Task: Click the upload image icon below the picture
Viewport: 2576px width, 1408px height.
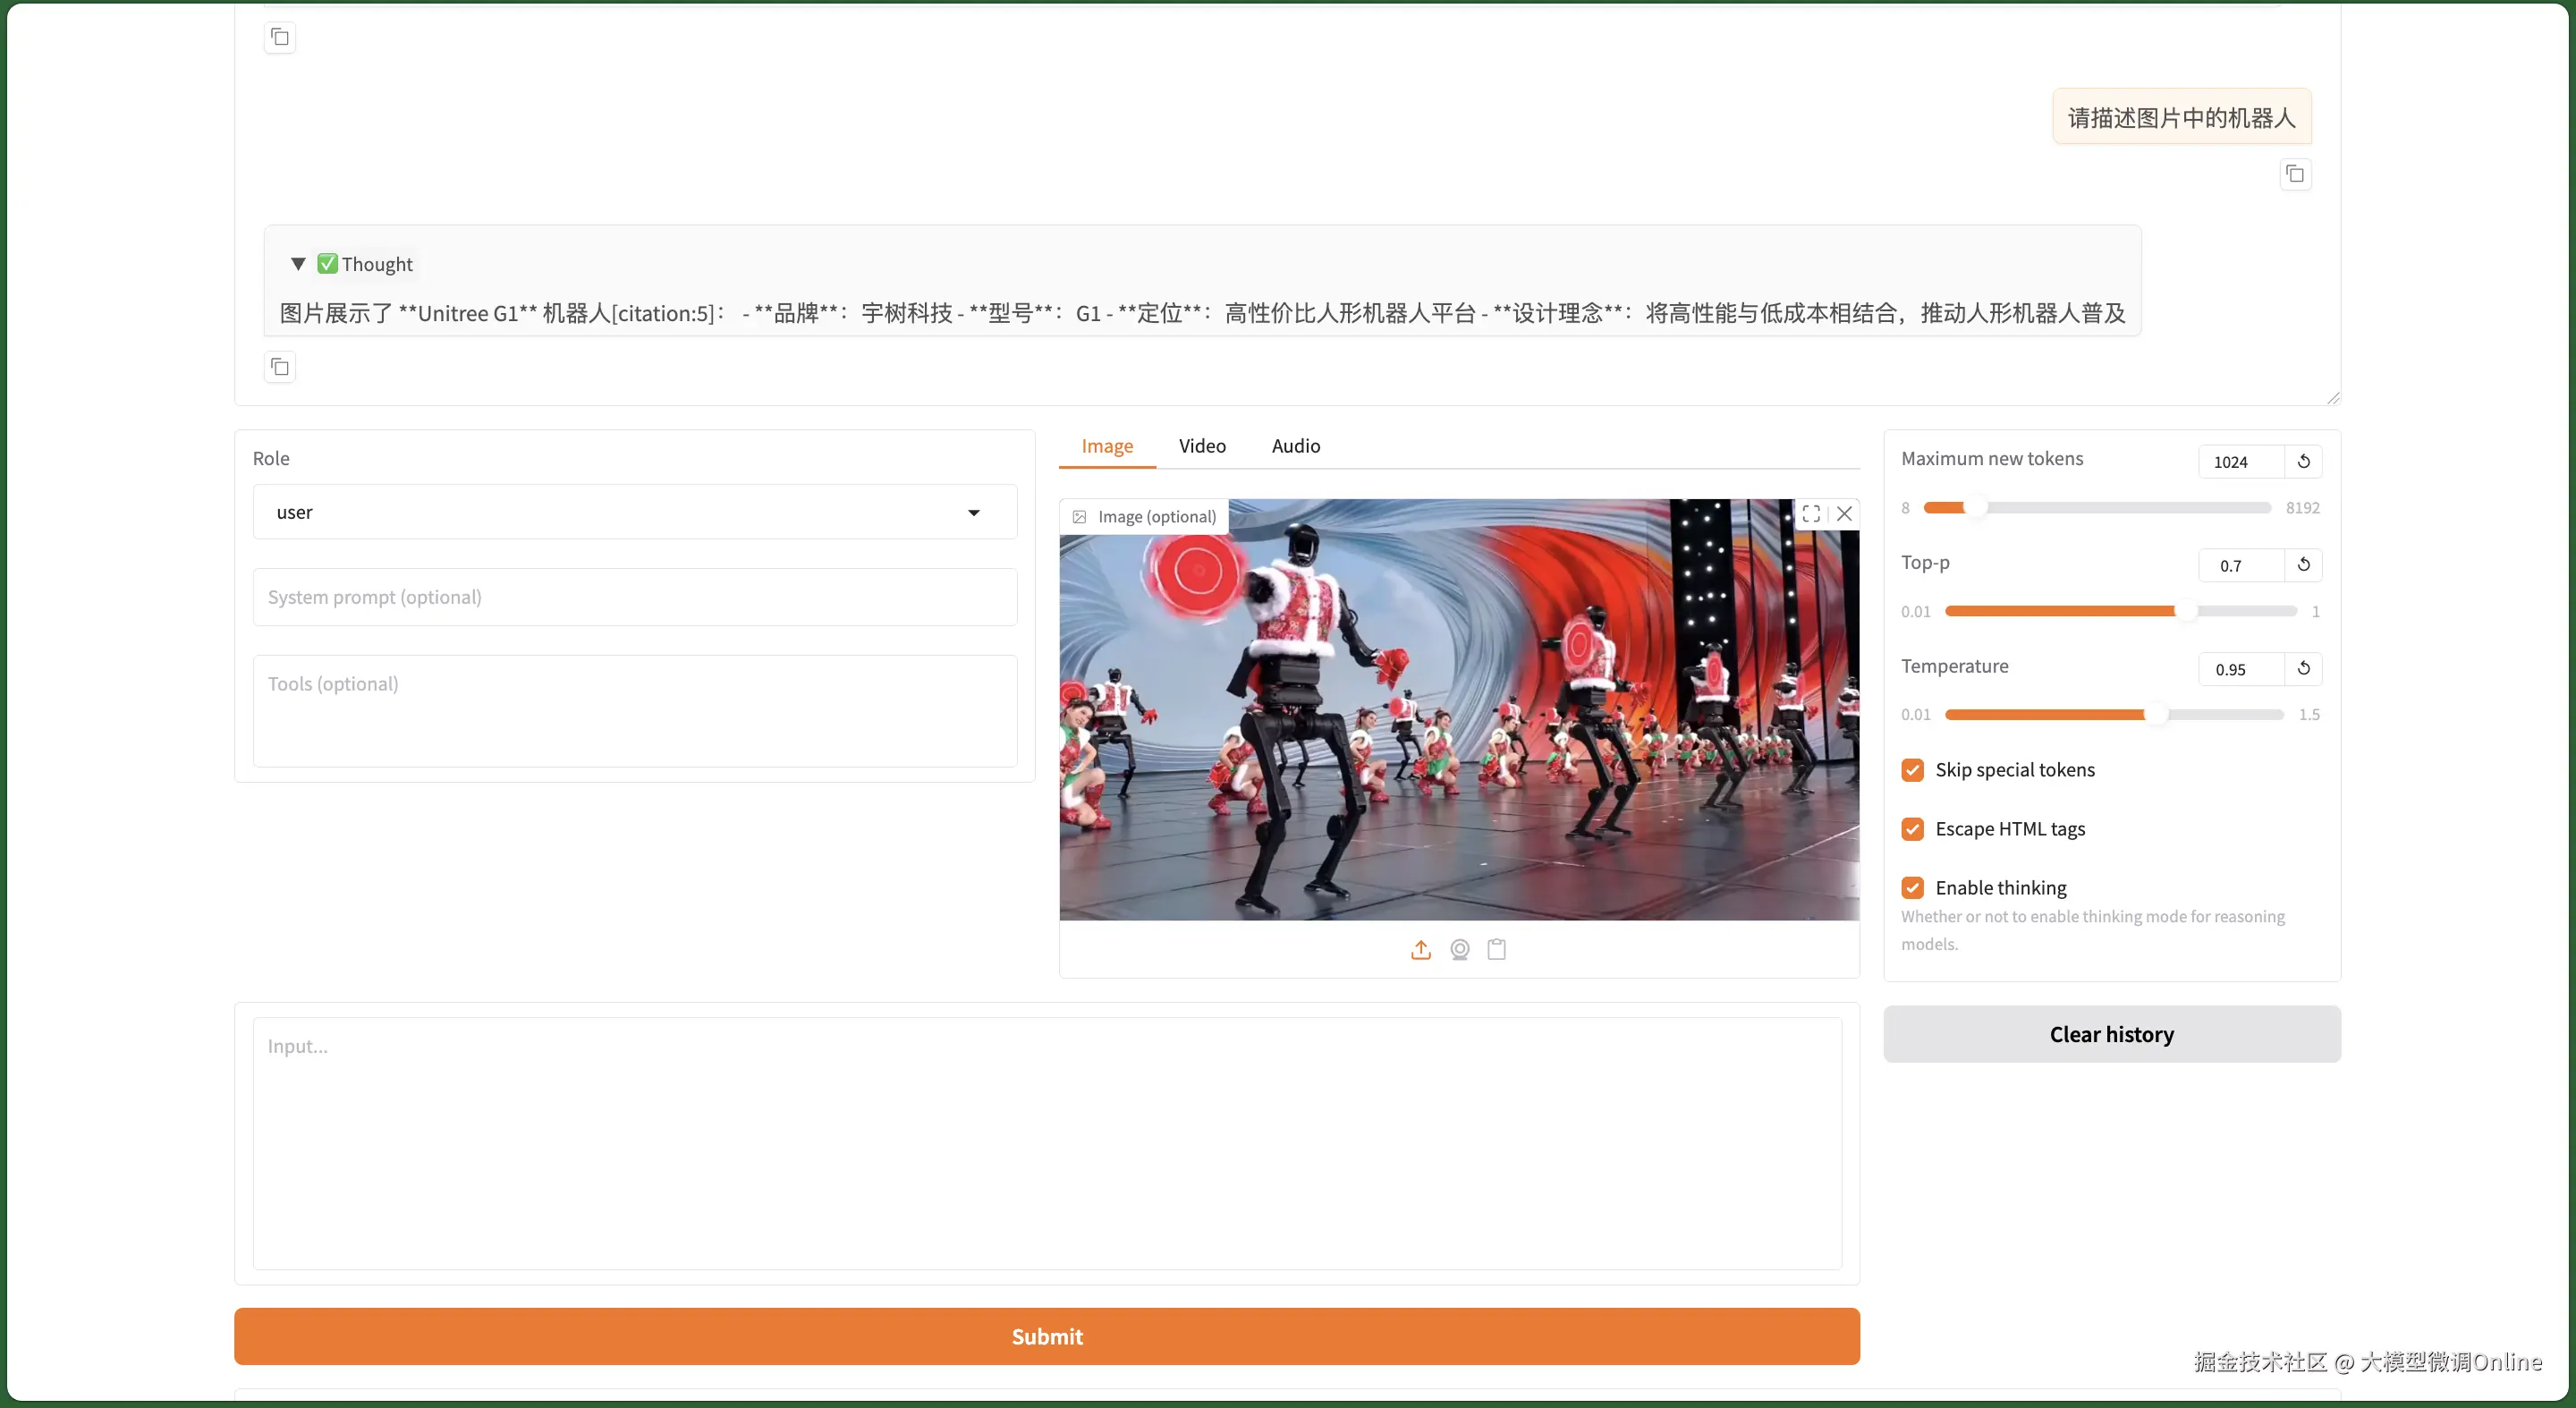Action: click(1420, 949)
